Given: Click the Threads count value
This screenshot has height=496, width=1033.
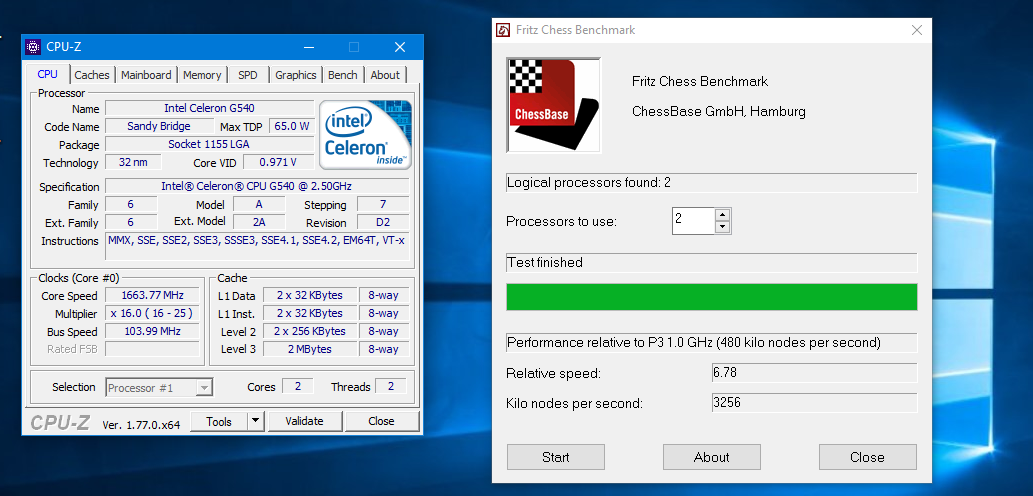Looking at the screenshot, I should click(x=391, y=387).
